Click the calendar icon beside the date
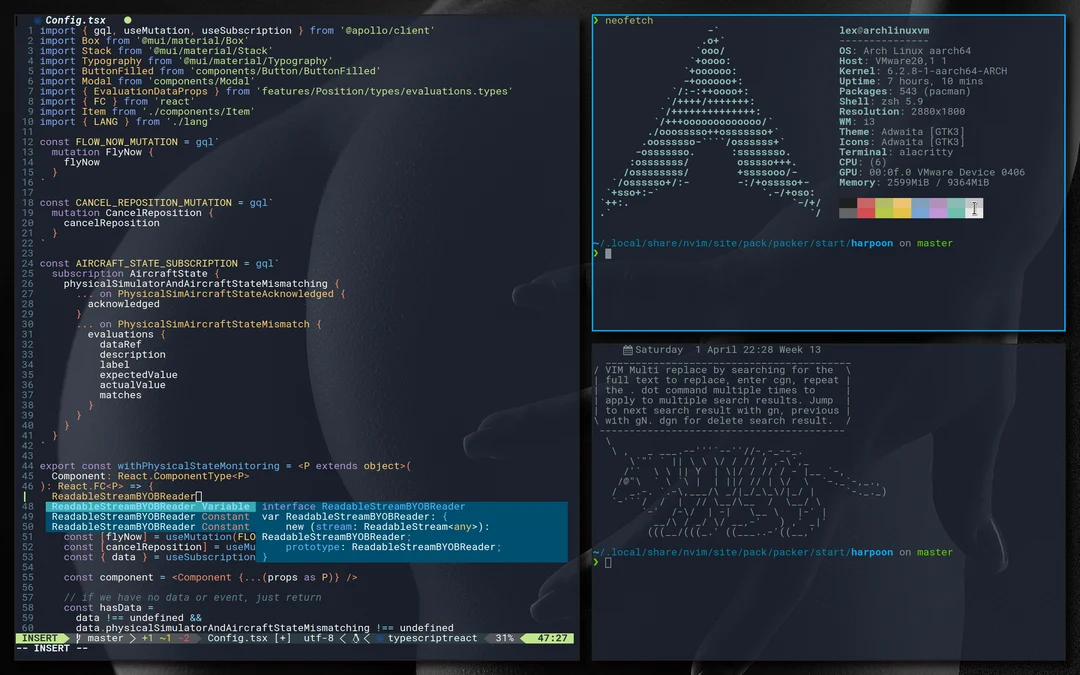The width and height of the screenshot is (1080, 675). pos(626,350)
